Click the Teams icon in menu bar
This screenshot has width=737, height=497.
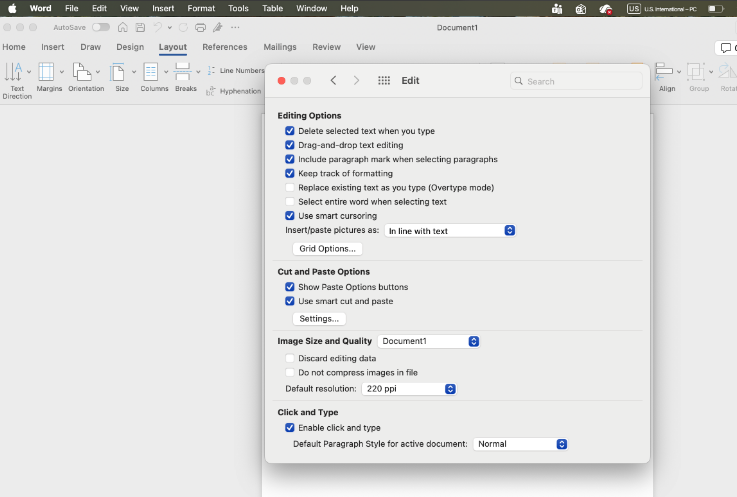[x=557, y=8]
